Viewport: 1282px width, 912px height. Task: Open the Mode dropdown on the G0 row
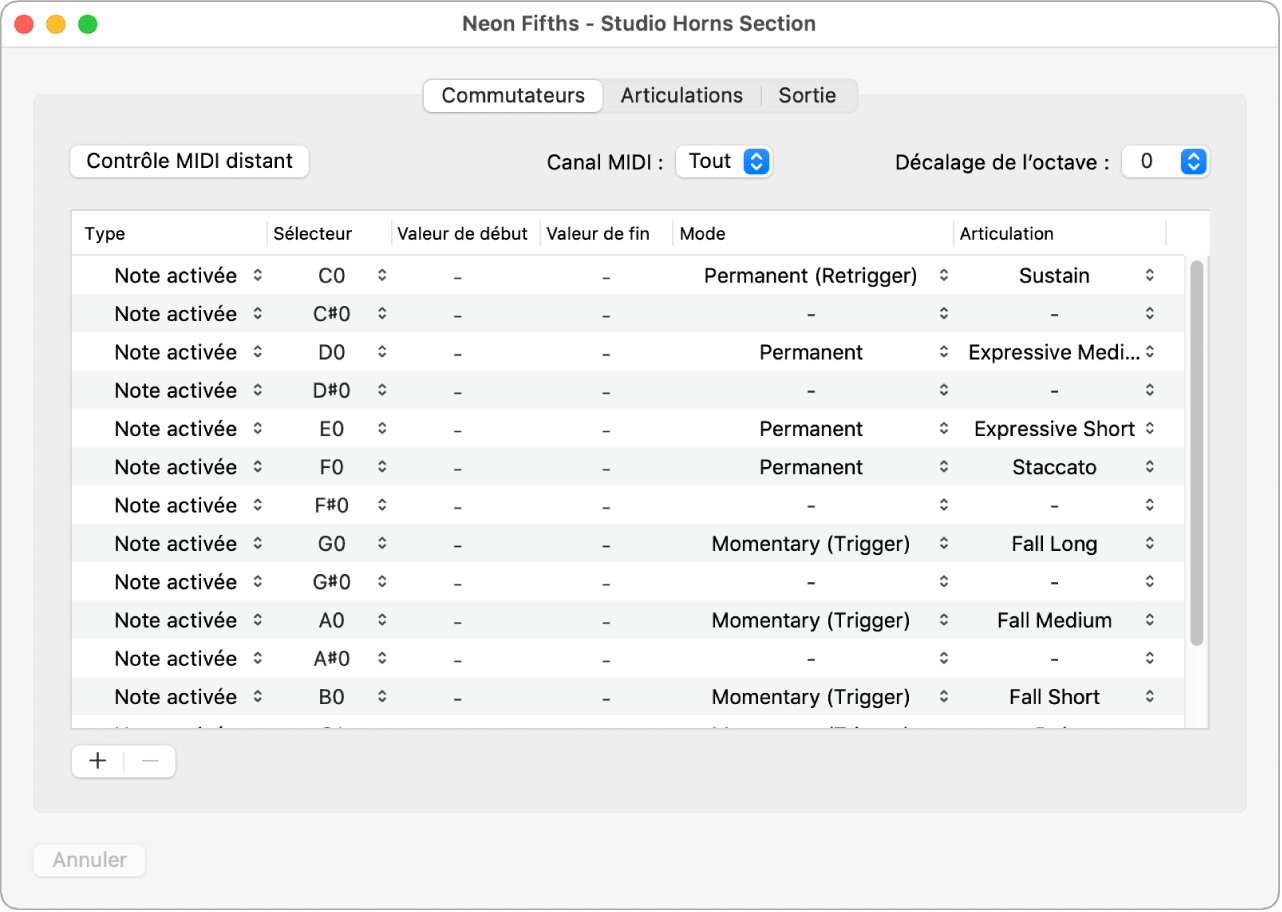tap(943, 544)
